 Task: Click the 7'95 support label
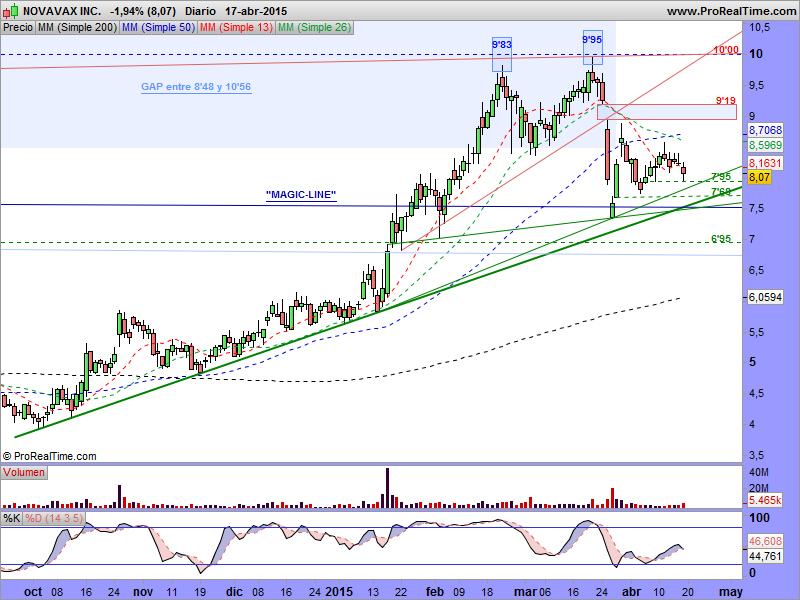pos(721,177)
